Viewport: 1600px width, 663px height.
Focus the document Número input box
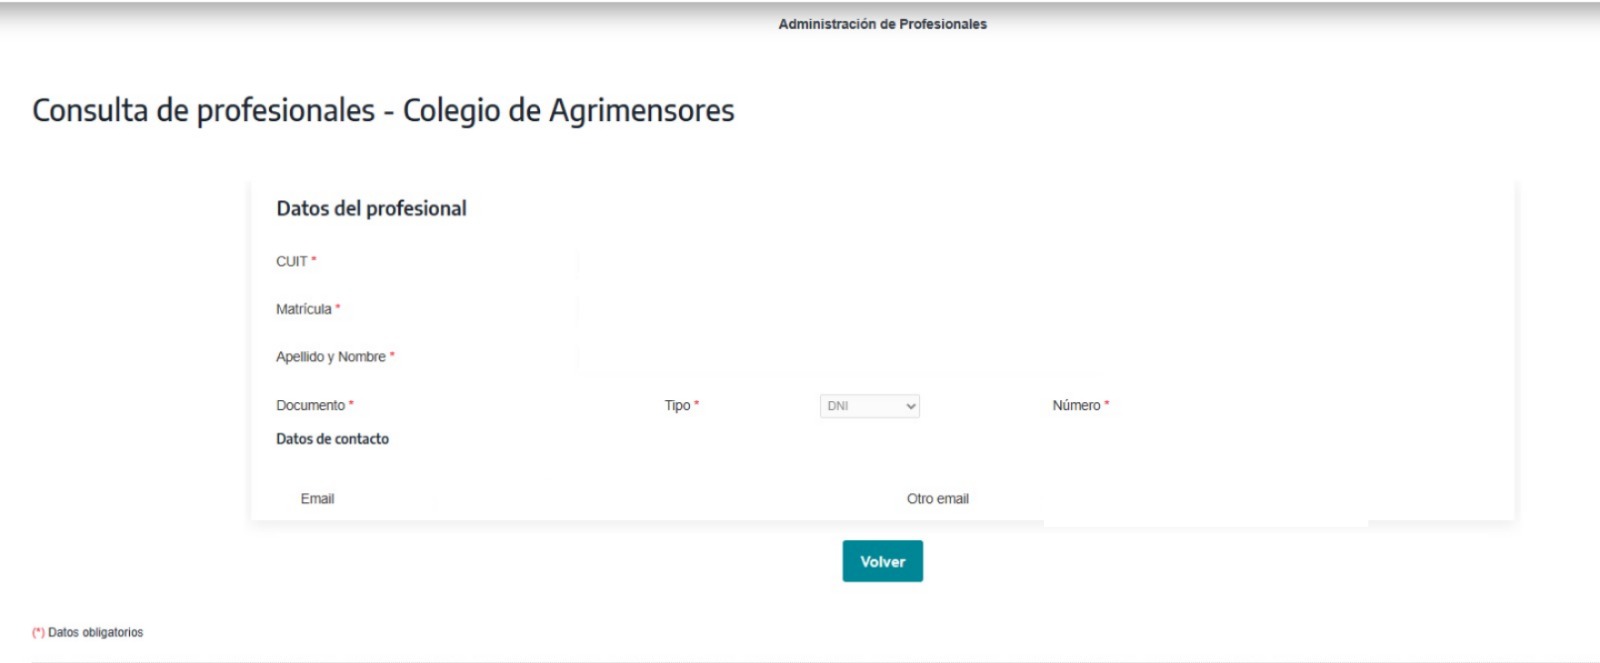tap(1300, 406)
